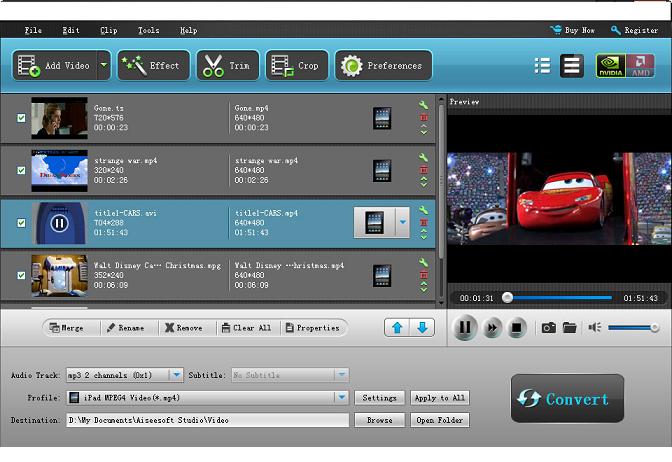Uncheck the title1-CARS.avi checkbox
672x462 pixels.
click(21, 223)
